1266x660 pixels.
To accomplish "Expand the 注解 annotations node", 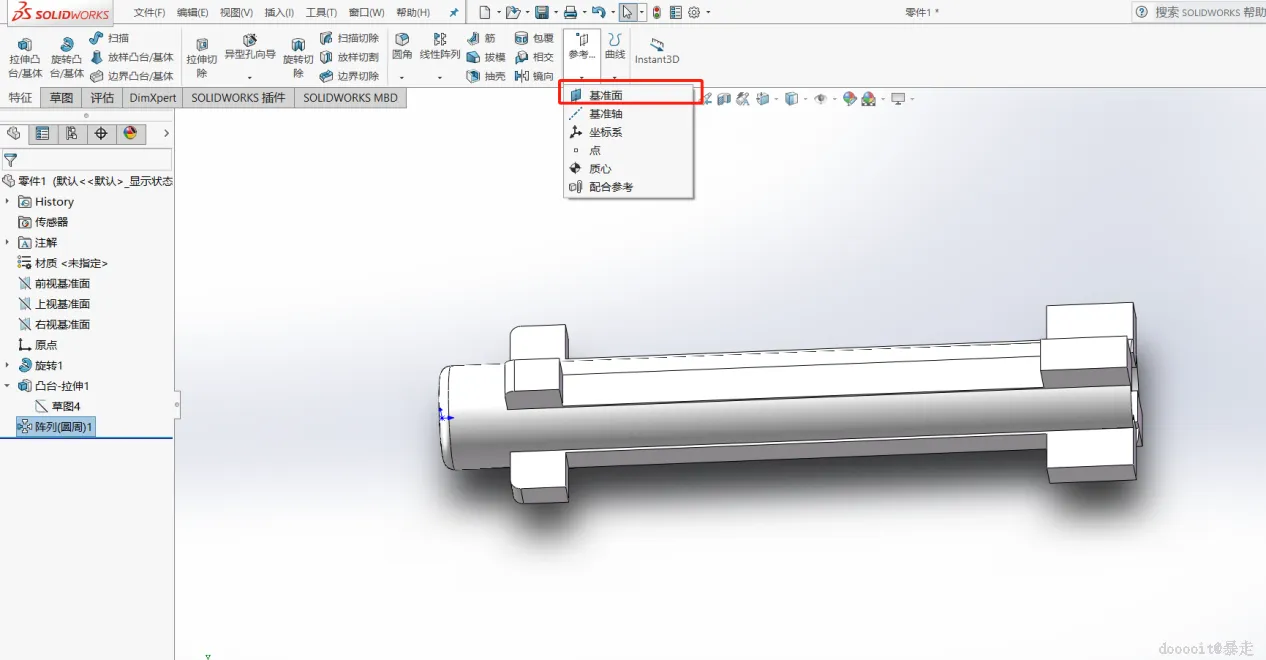I will [x=8, y=243].
